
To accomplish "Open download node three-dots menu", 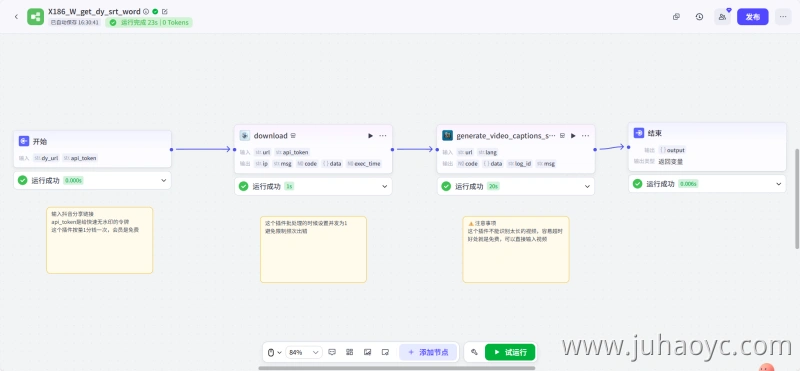I will coord(383,136).
